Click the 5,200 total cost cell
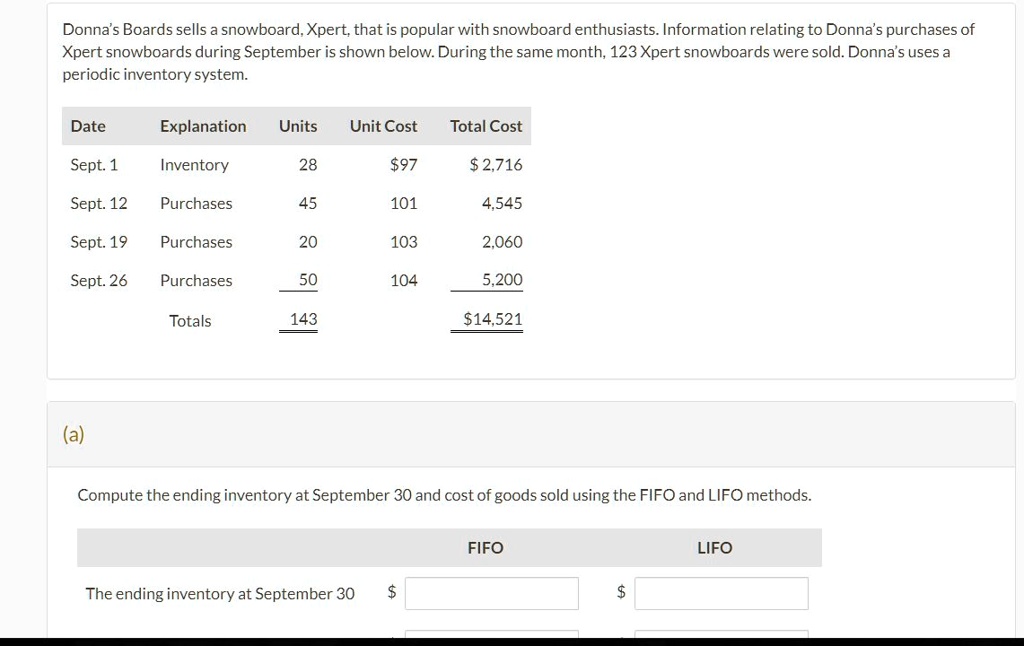The width and height of the screenshot is (1024, 646). click(x=502, y=280)
